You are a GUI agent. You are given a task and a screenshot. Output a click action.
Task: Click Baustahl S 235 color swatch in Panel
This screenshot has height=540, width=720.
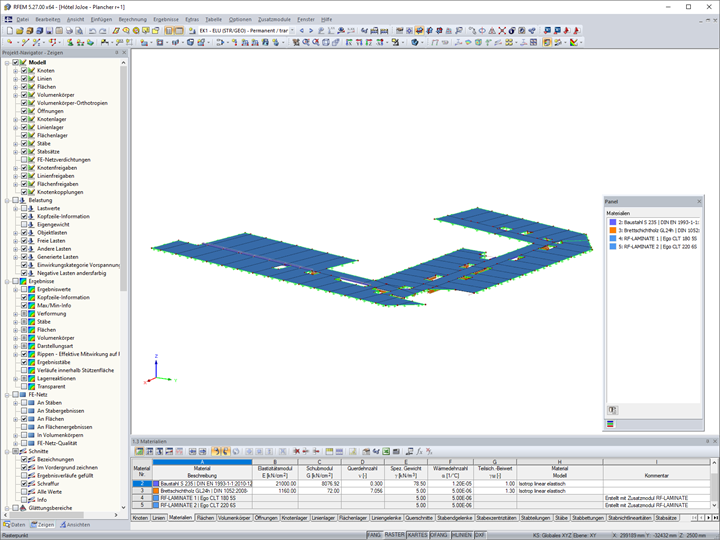[613, 222]
